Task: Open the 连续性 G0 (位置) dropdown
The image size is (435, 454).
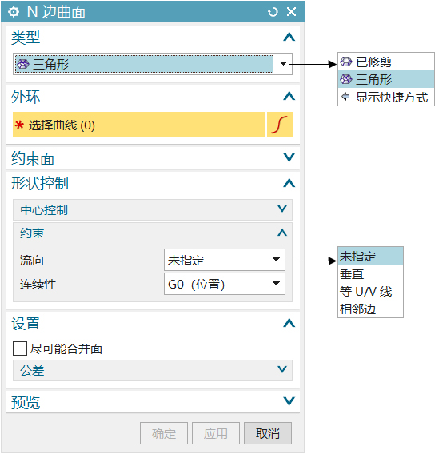Action: [x=225, y=284]
